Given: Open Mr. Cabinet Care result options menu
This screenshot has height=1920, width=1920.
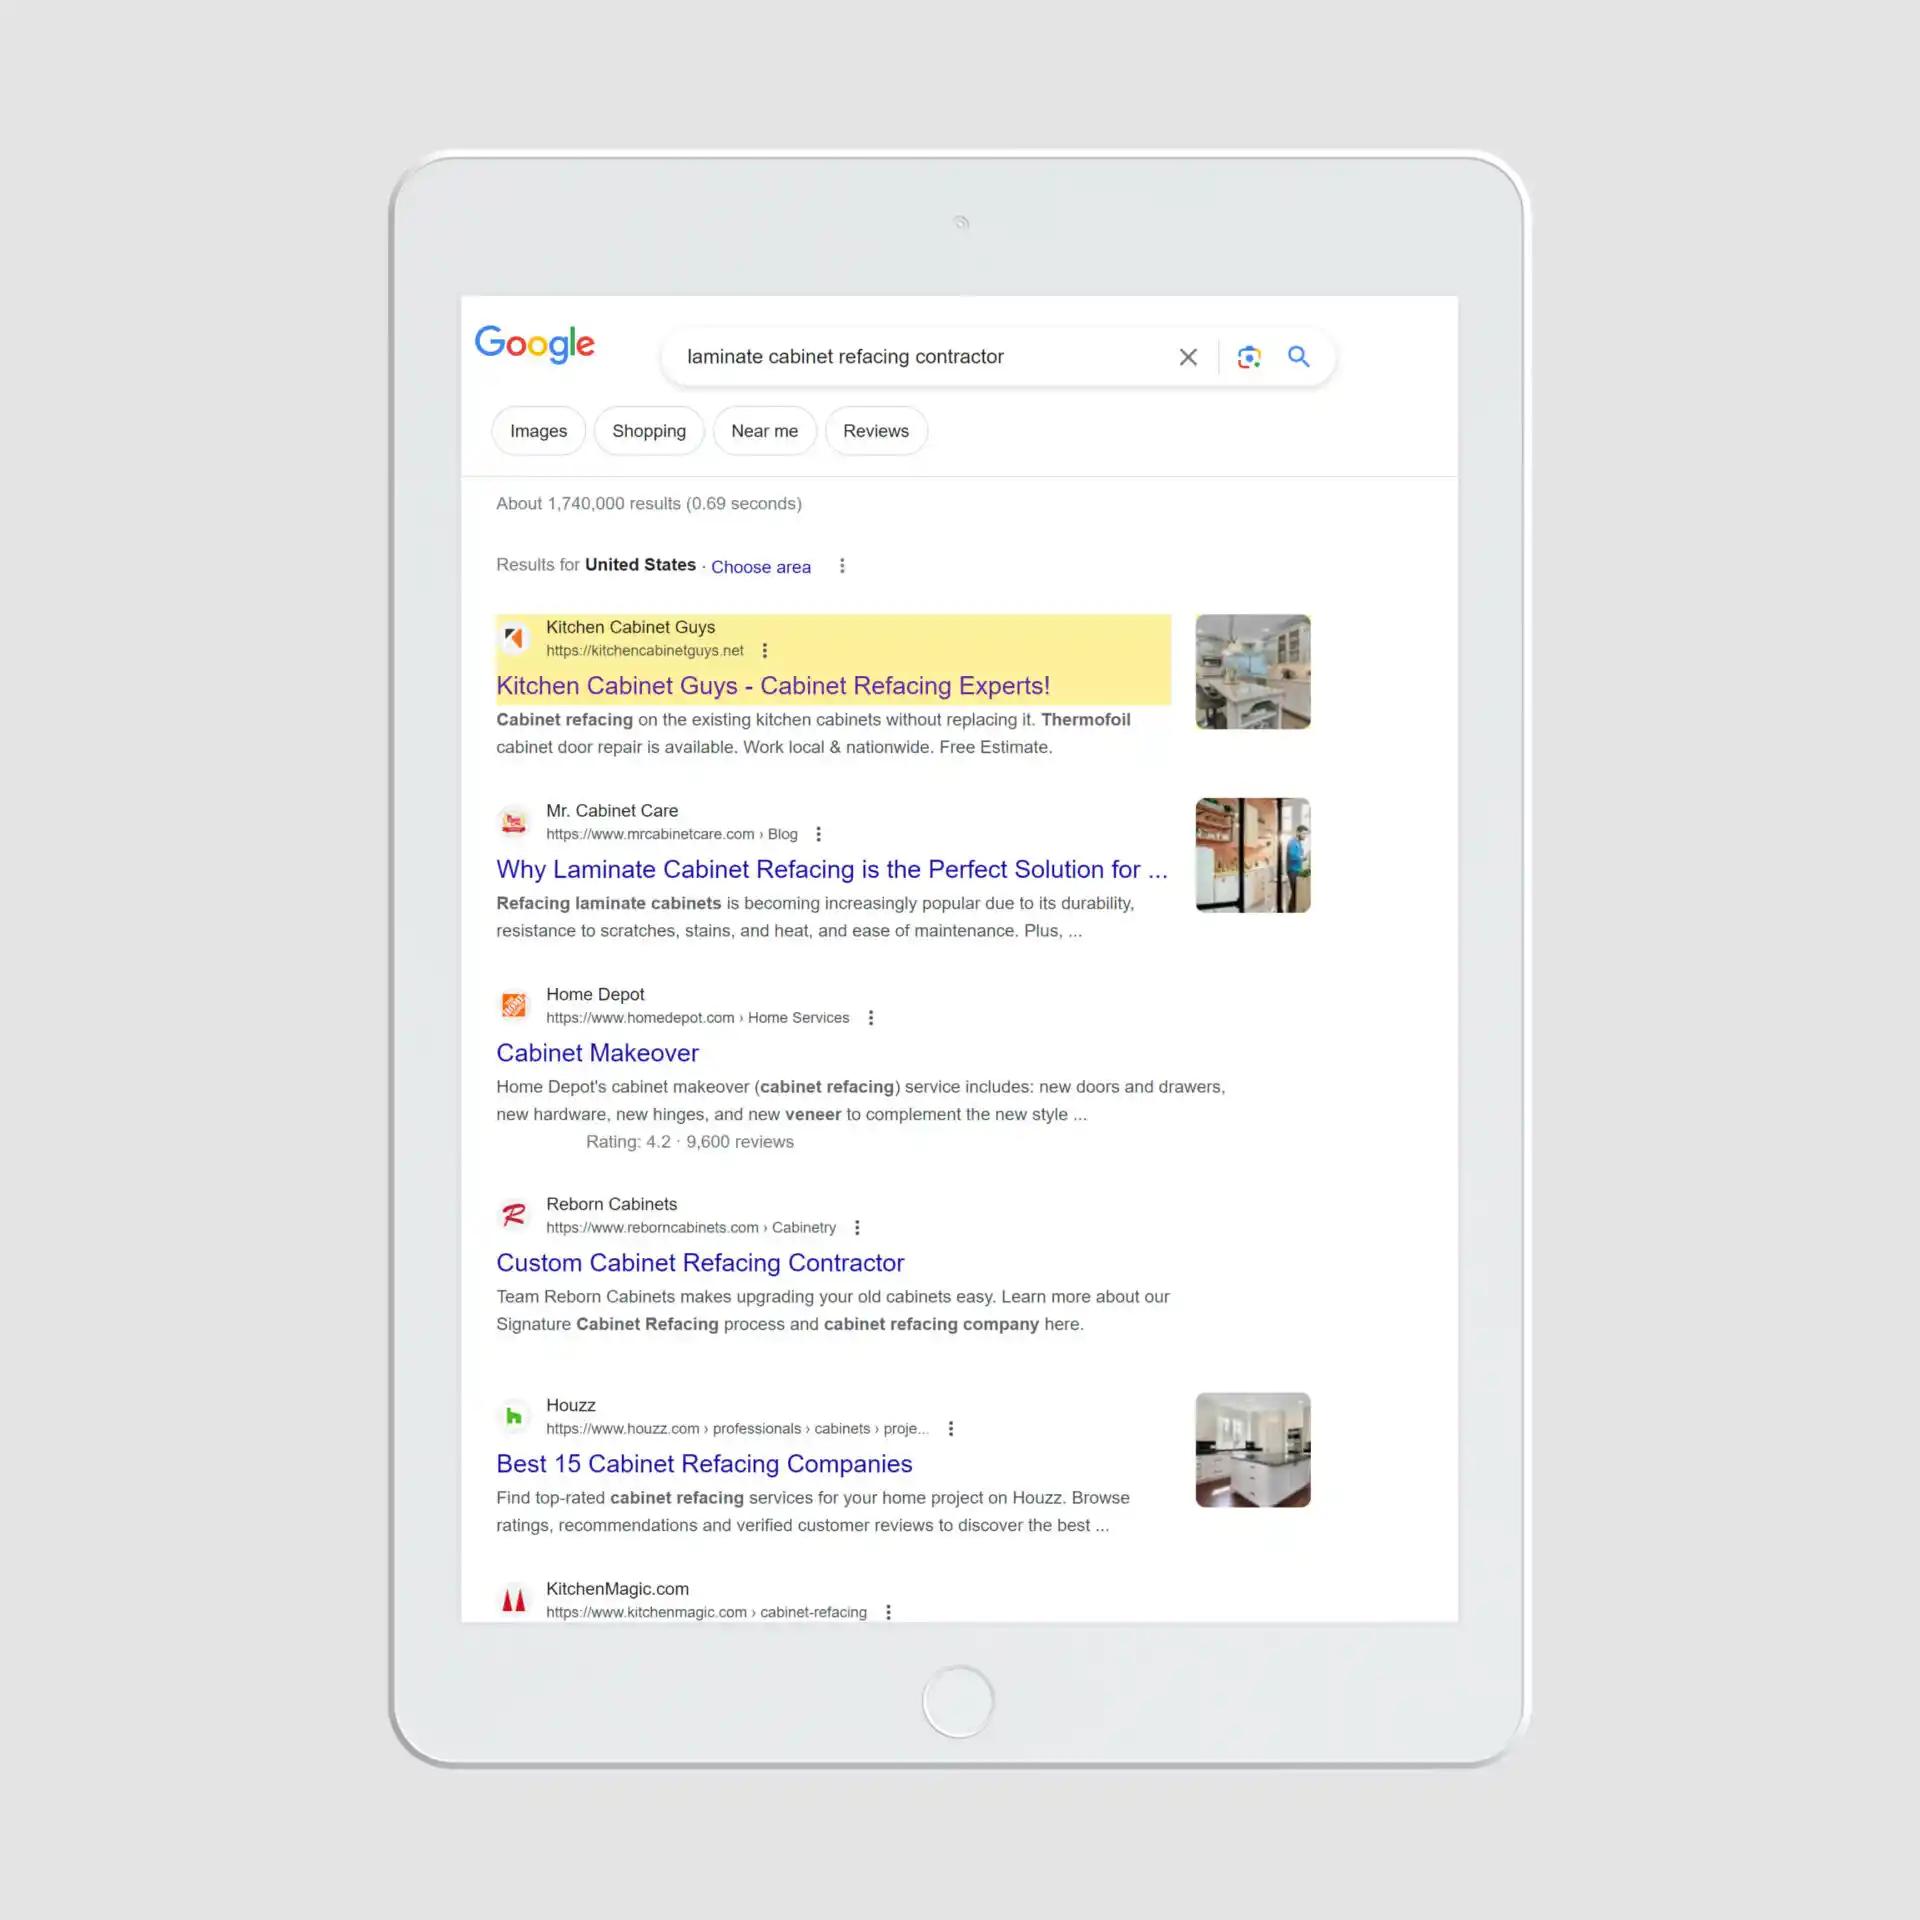Looking at the screenshot, I should tap(818, 834).
